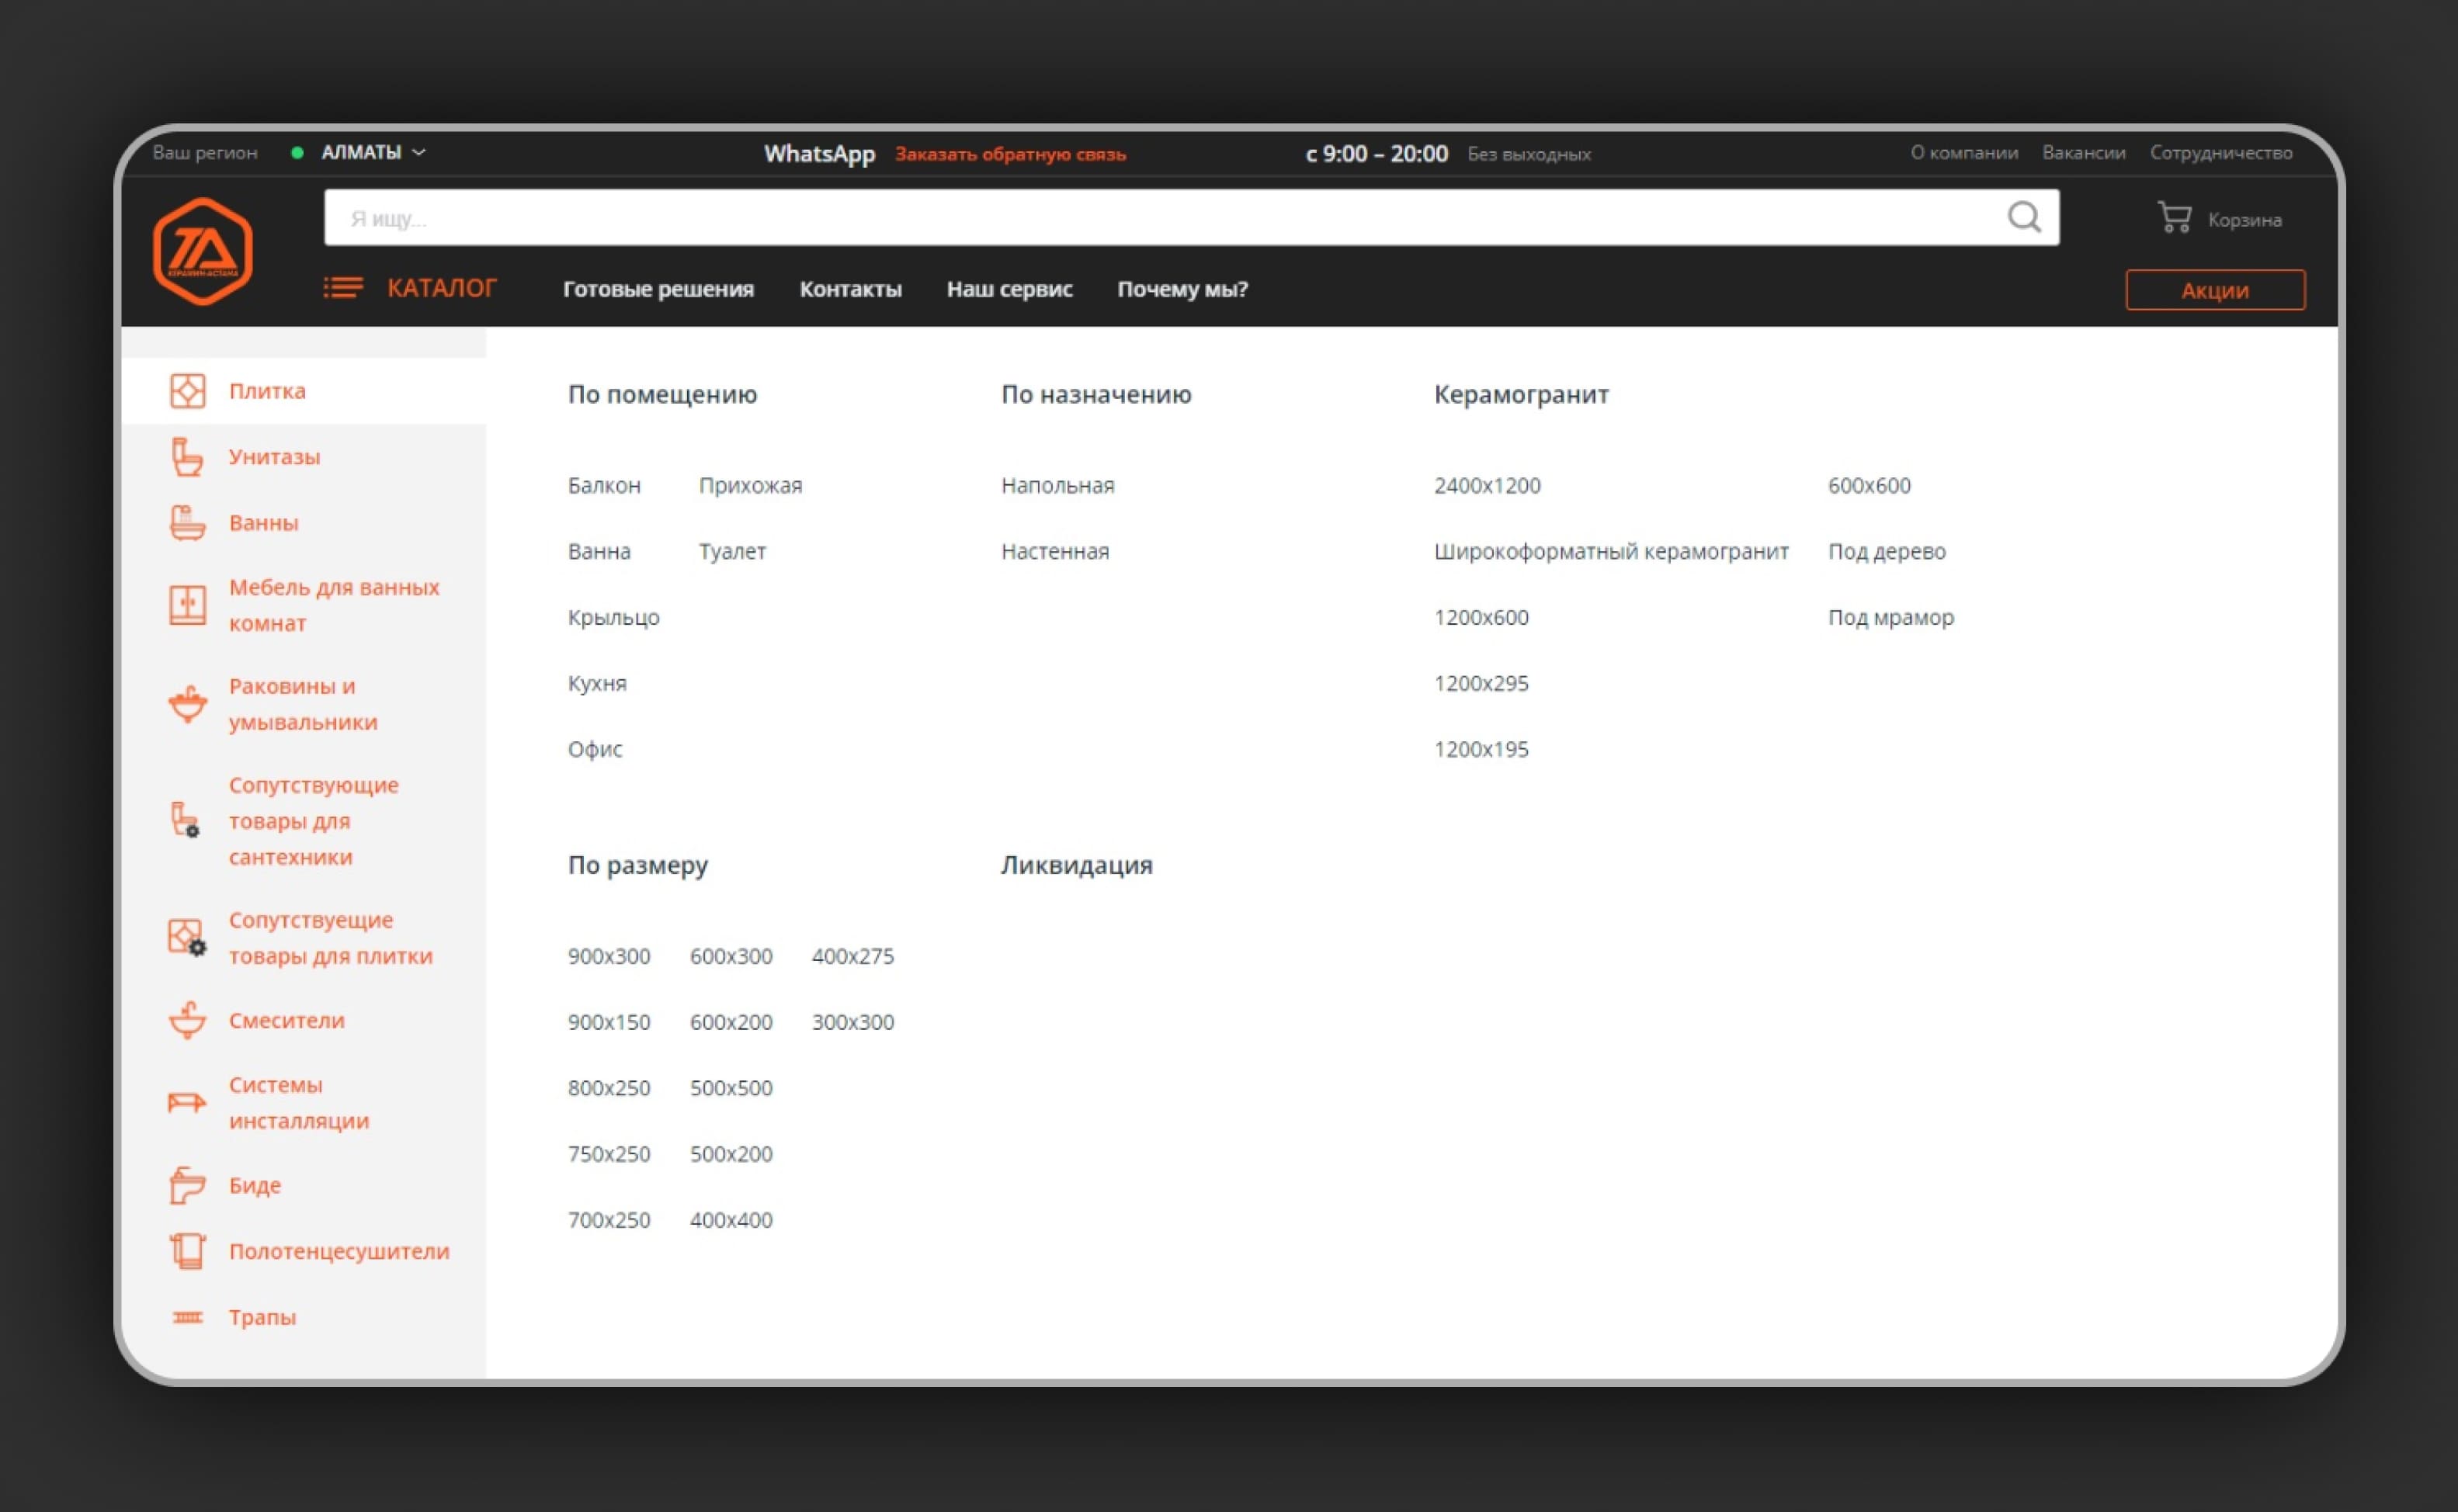2458x1512 pixels.
Task: Click the Унитазы toilet icon
Action: tap(187, 457)
